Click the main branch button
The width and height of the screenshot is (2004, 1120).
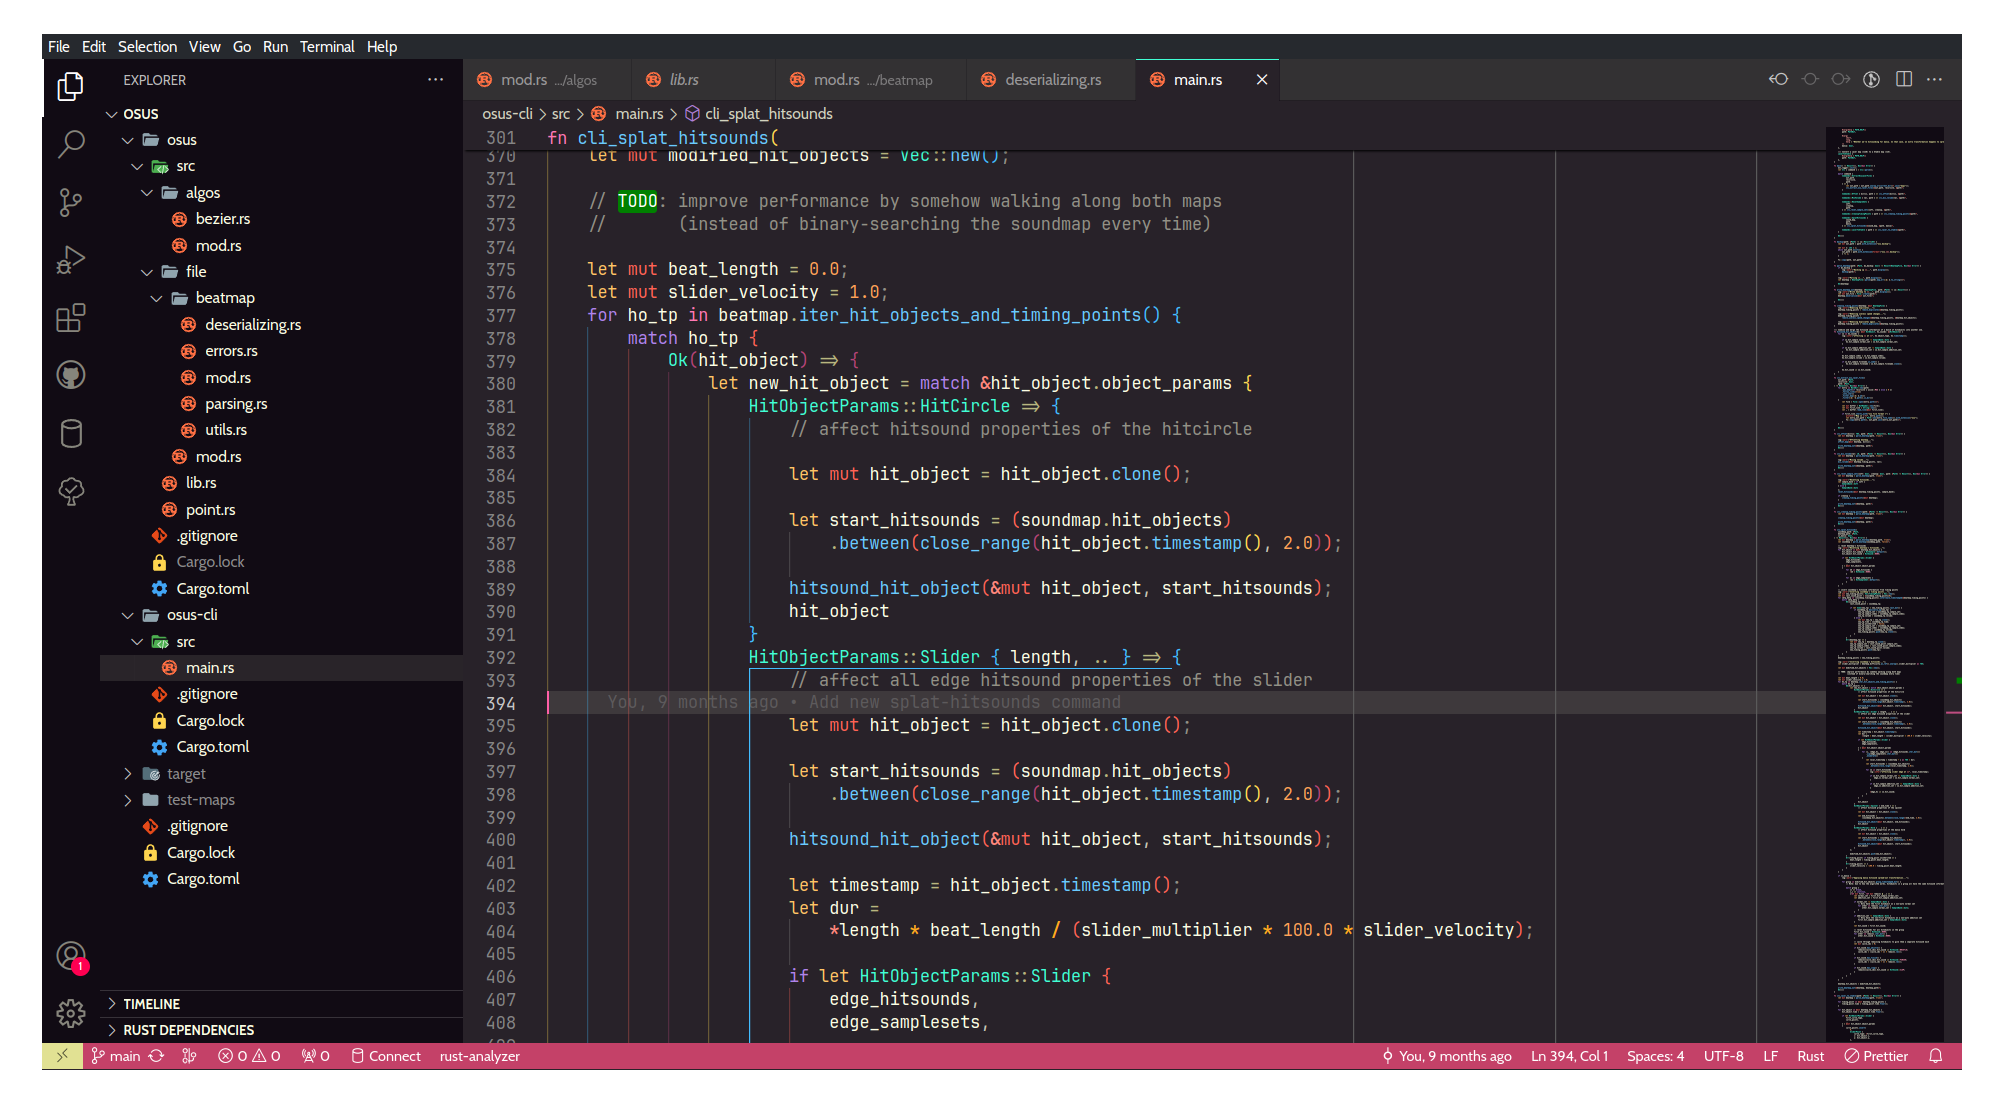coord(115,1056)
